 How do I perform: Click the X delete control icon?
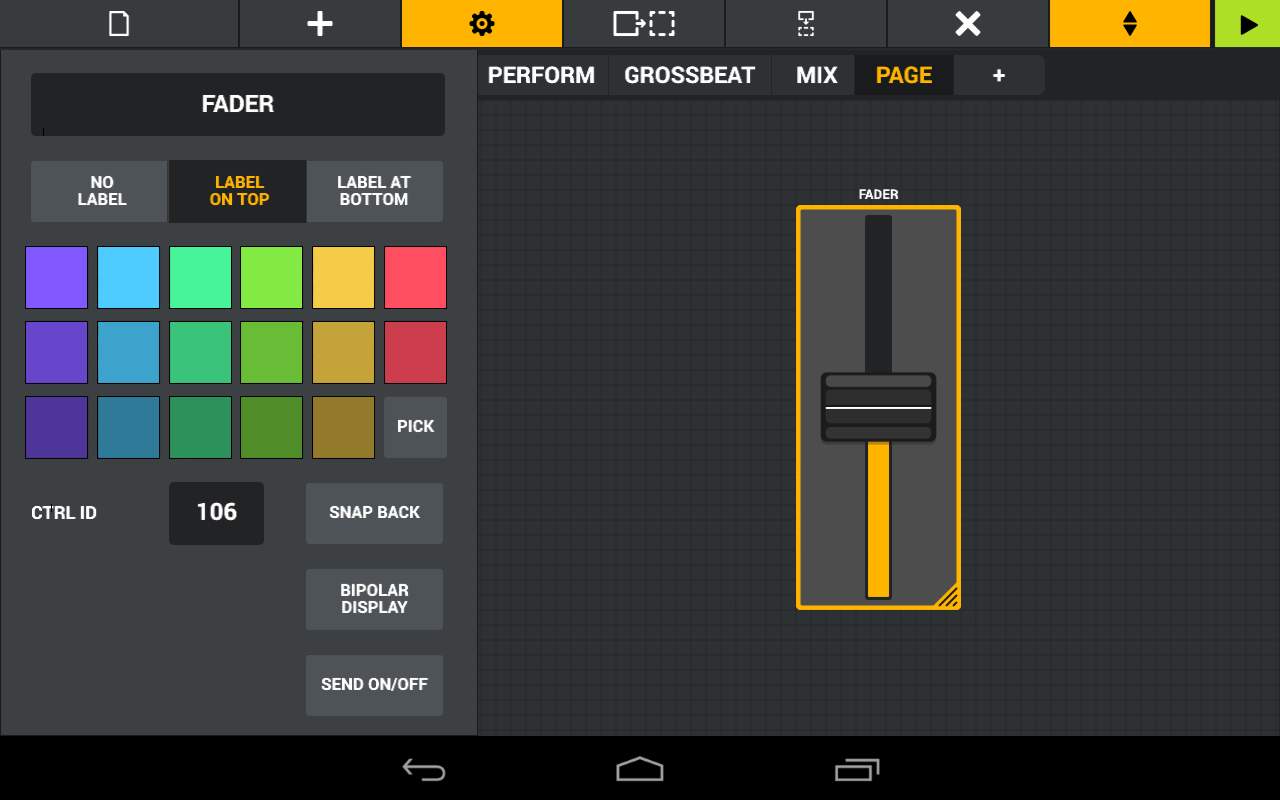(x=968, y=24)
